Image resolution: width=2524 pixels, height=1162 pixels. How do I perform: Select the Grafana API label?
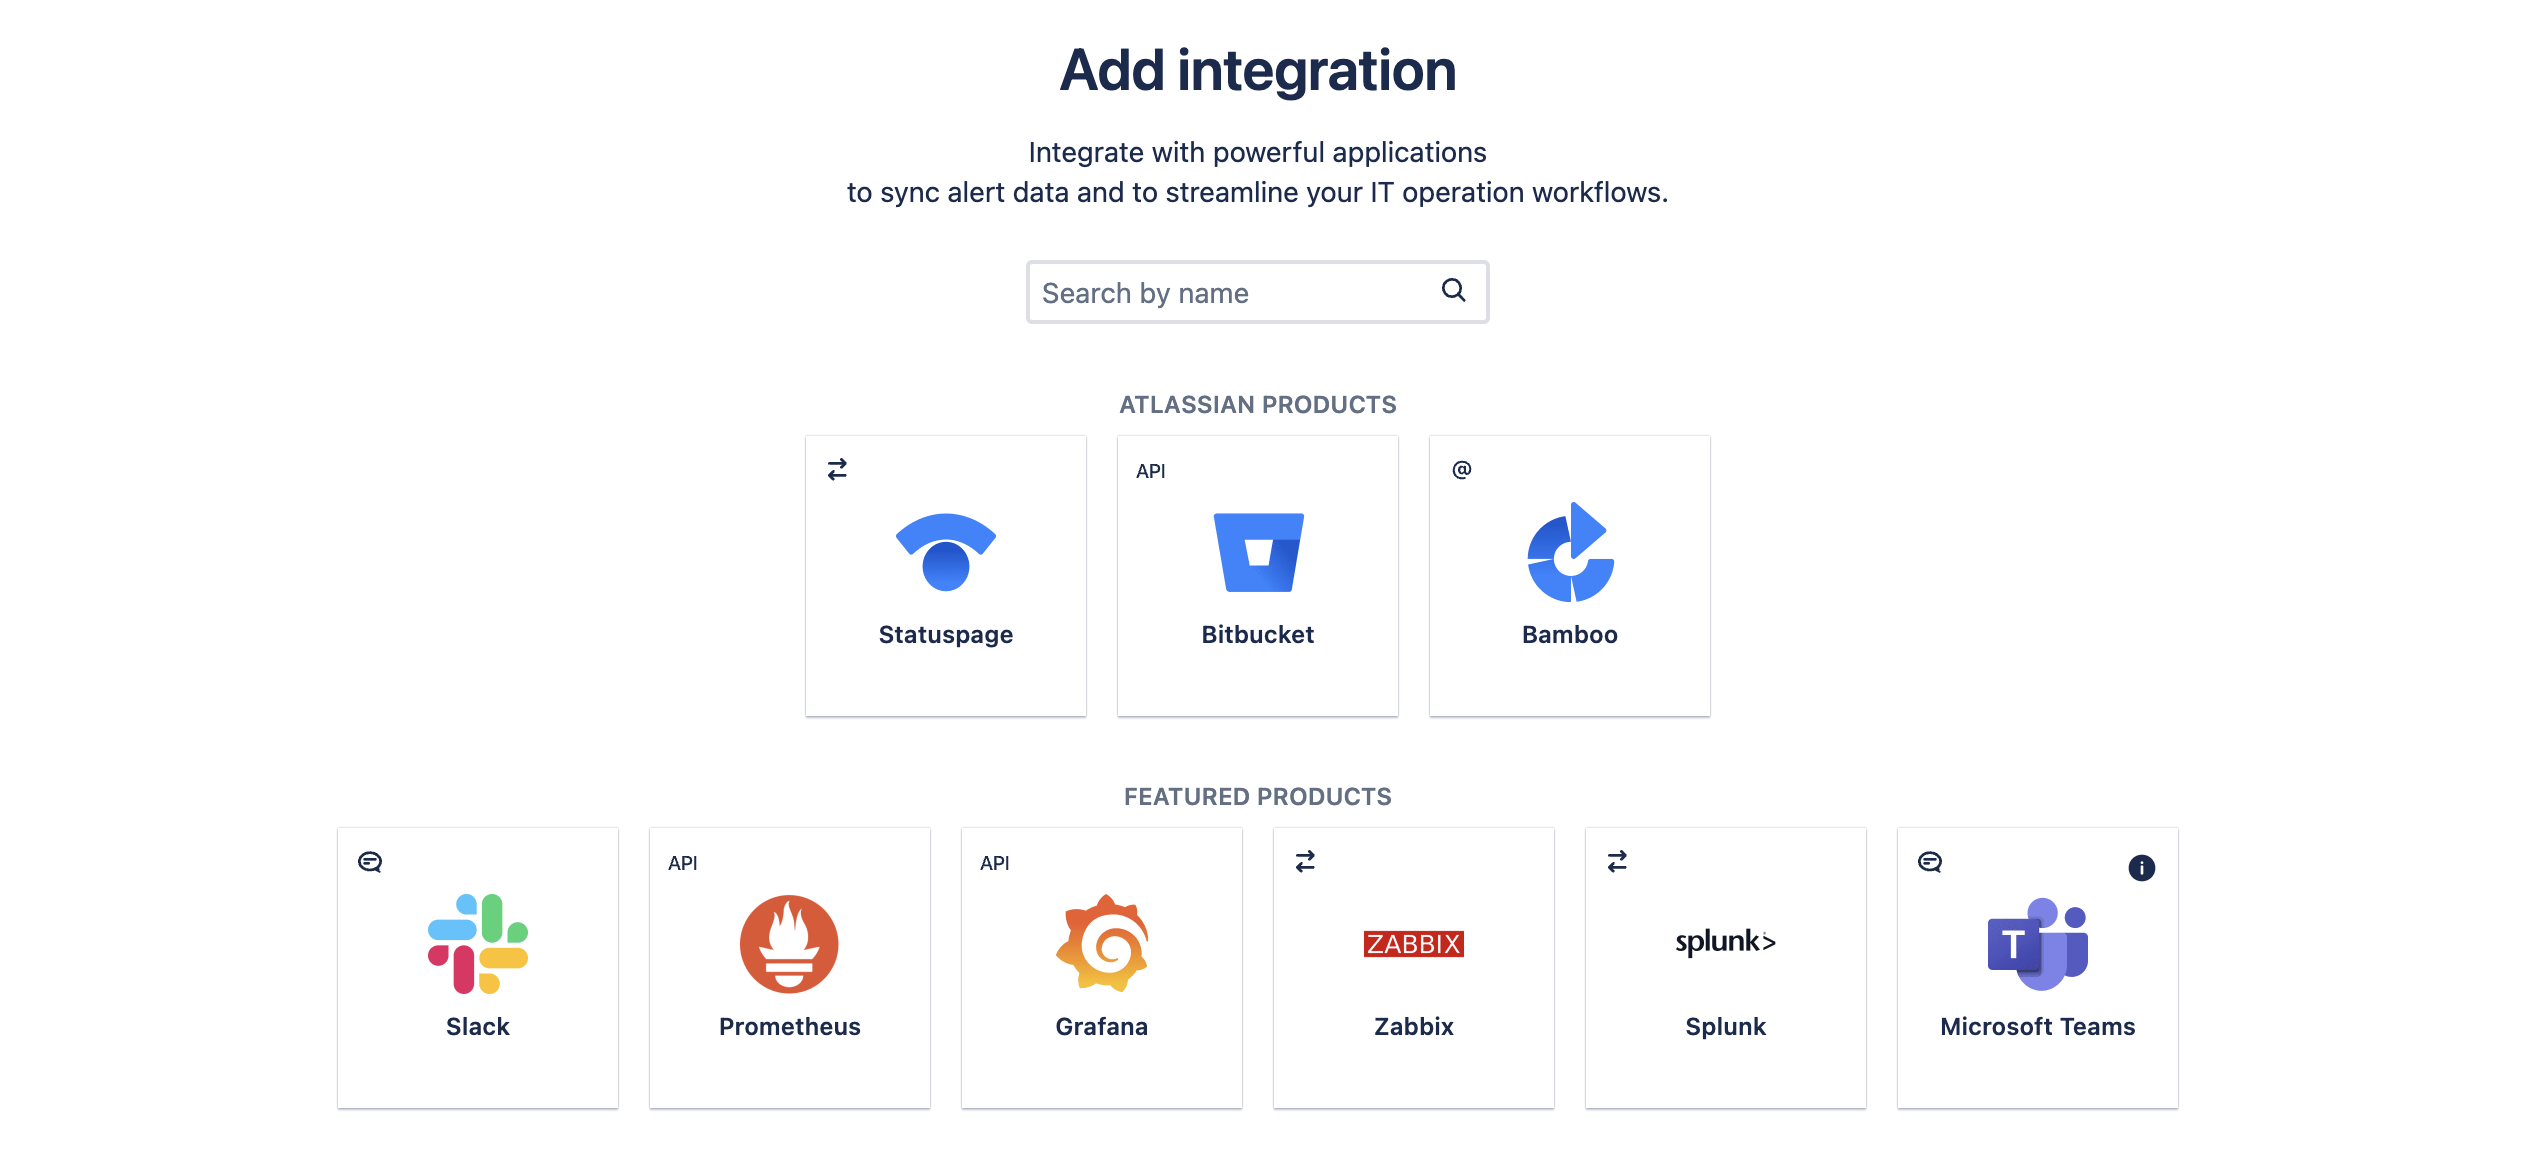(995, 861)
